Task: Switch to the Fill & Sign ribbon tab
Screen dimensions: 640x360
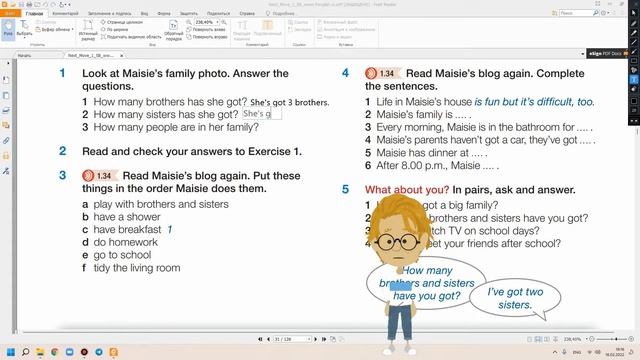Action: 109,13
